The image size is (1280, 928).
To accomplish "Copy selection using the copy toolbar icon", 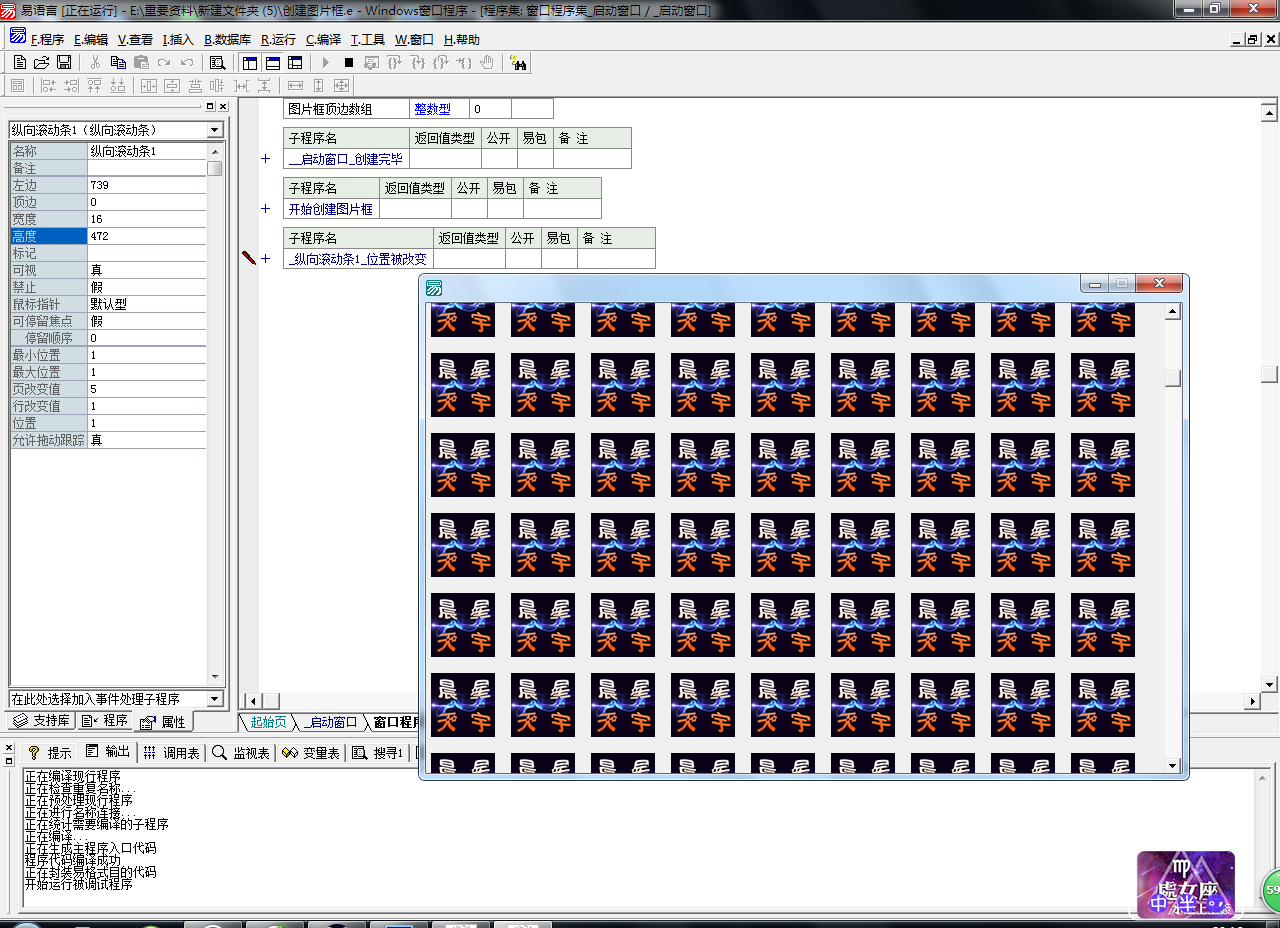I will tap(118, 62).
